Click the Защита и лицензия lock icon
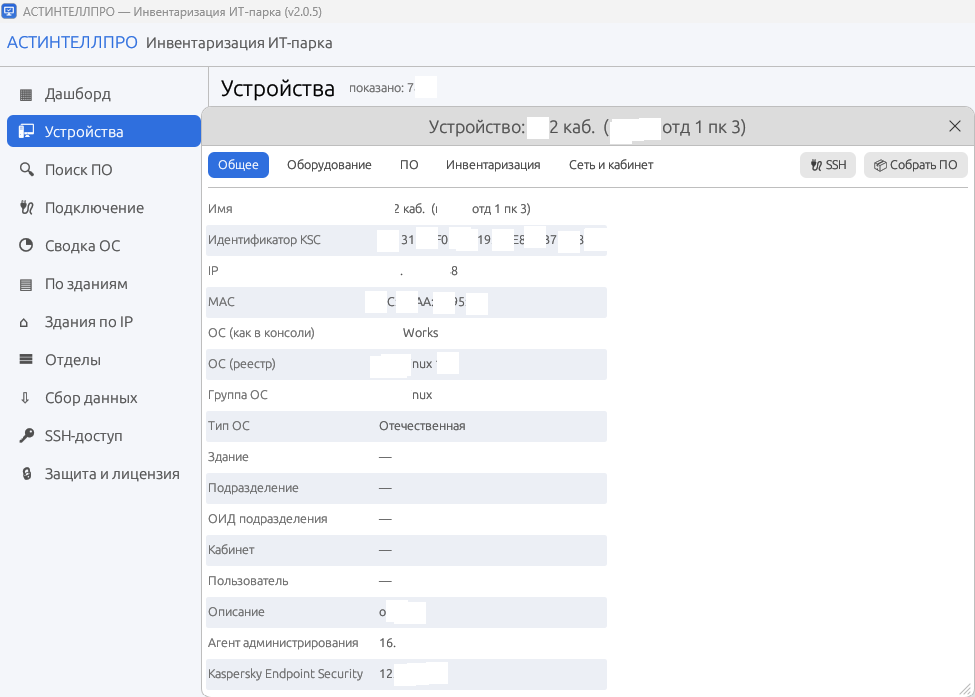 coord(26,474)
